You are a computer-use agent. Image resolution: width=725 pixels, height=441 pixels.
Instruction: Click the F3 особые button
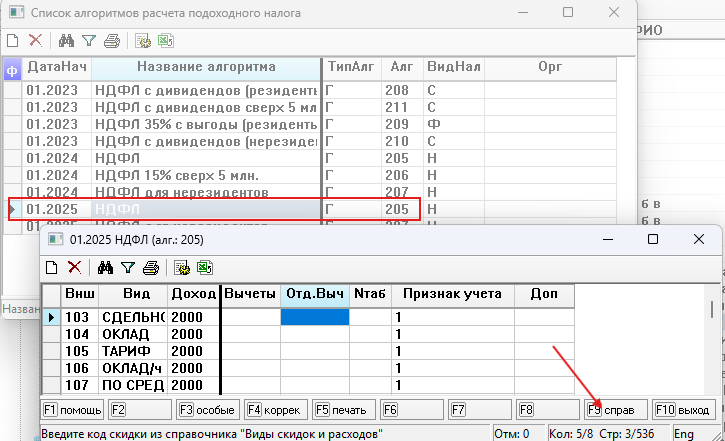[x=207, y=410]
